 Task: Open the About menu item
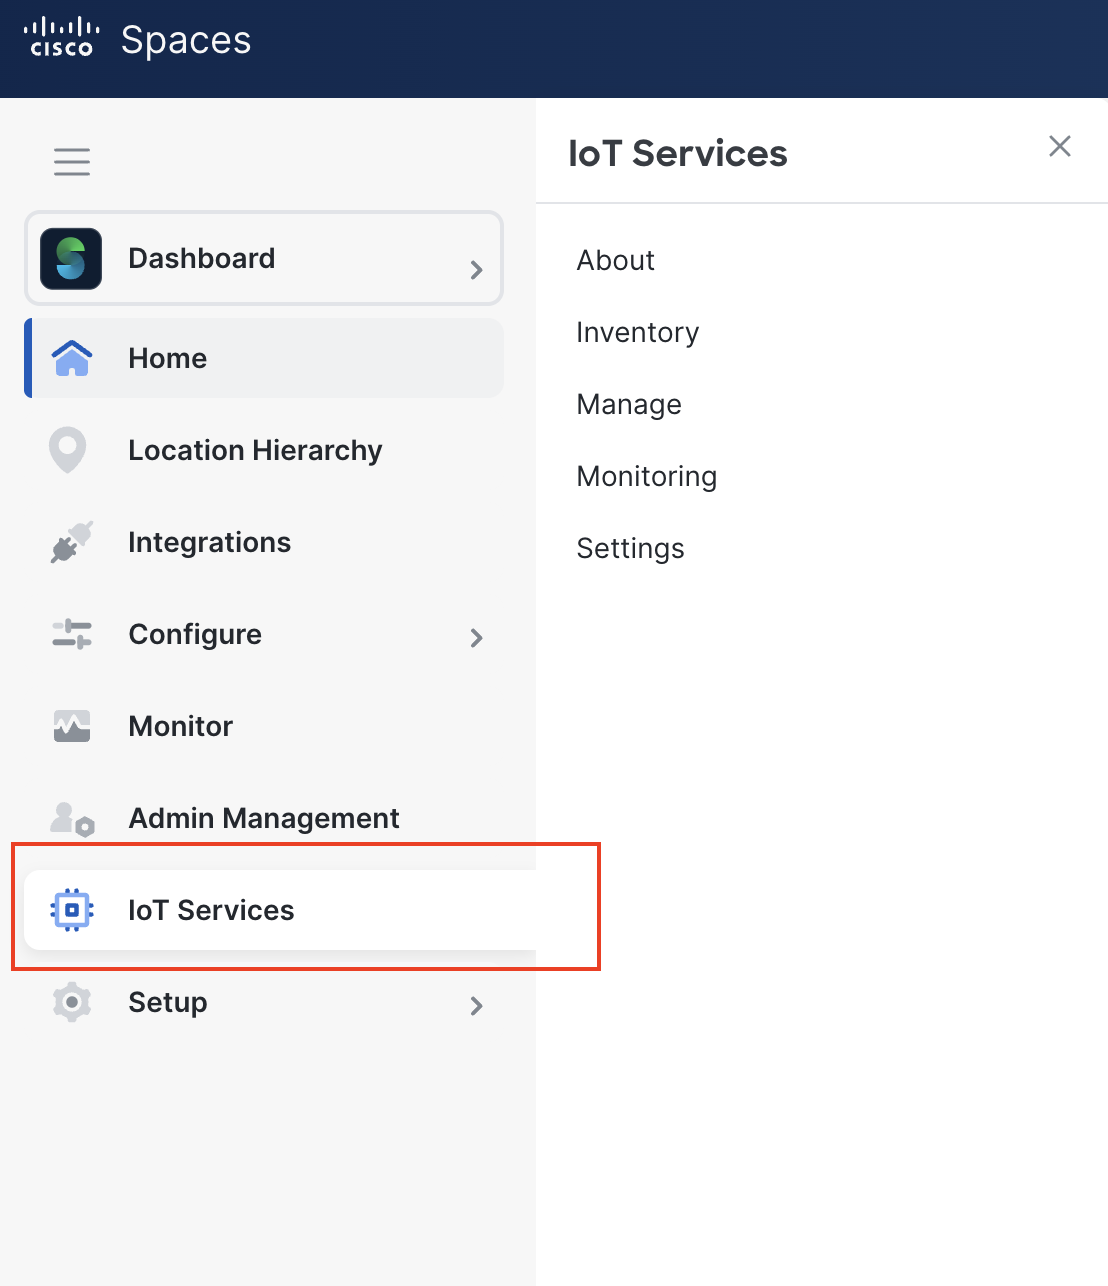click(x=615, y=261)
